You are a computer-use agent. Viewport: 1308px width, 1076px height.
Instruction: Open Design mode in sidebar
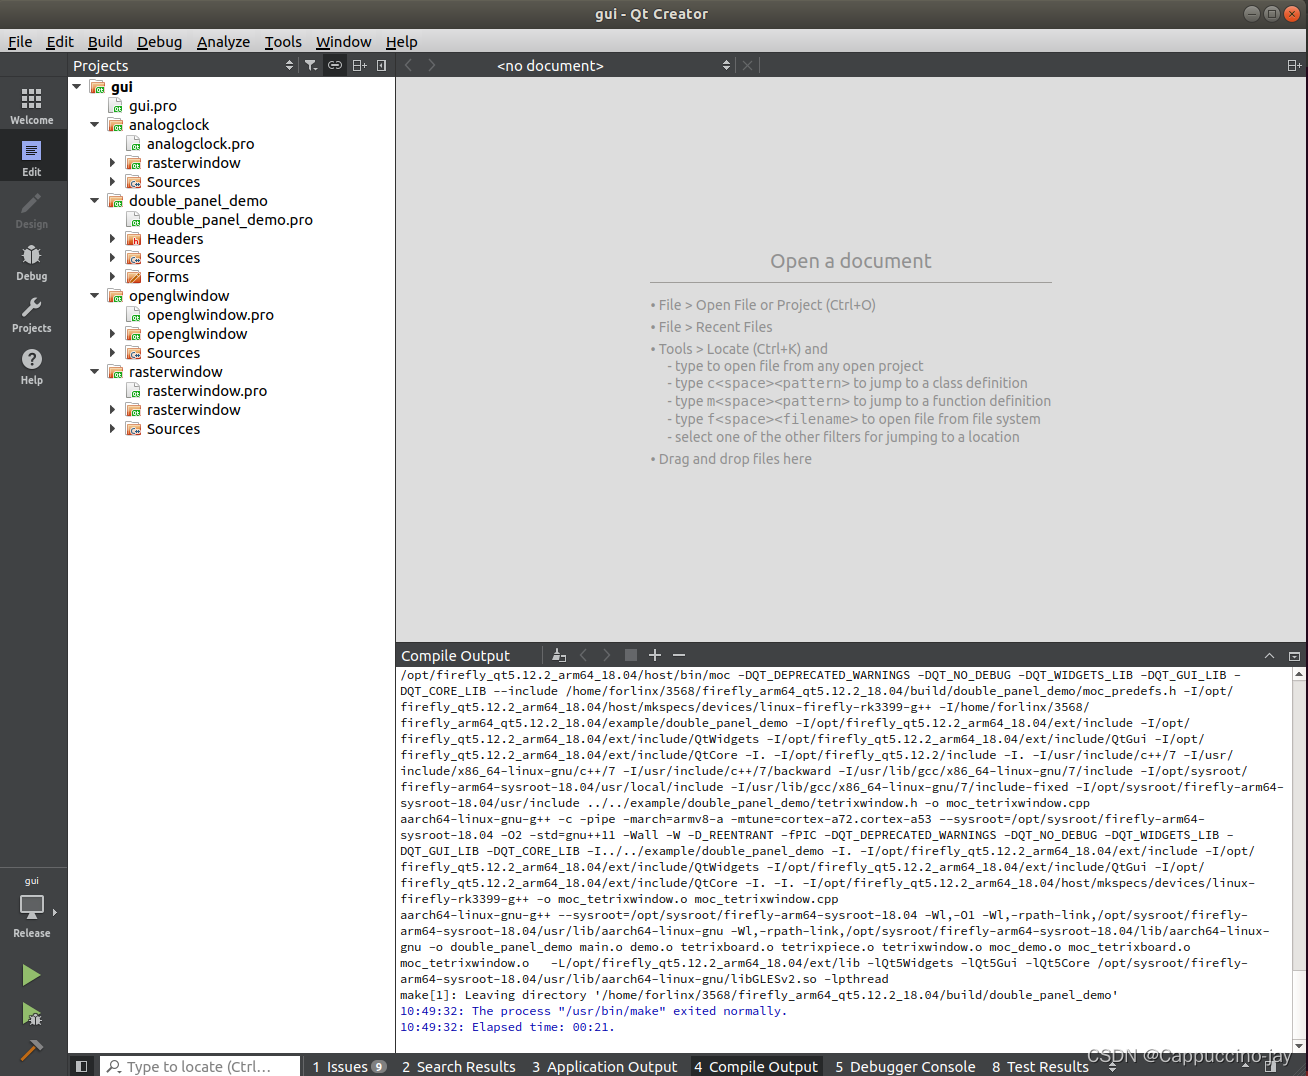(32, 210)
